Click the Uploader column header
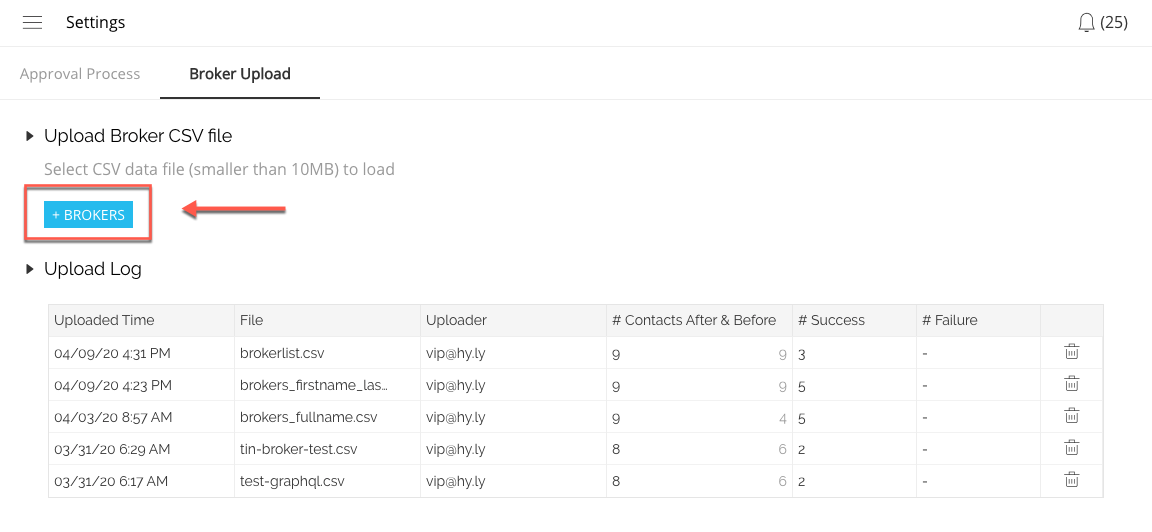 [456, 320]
